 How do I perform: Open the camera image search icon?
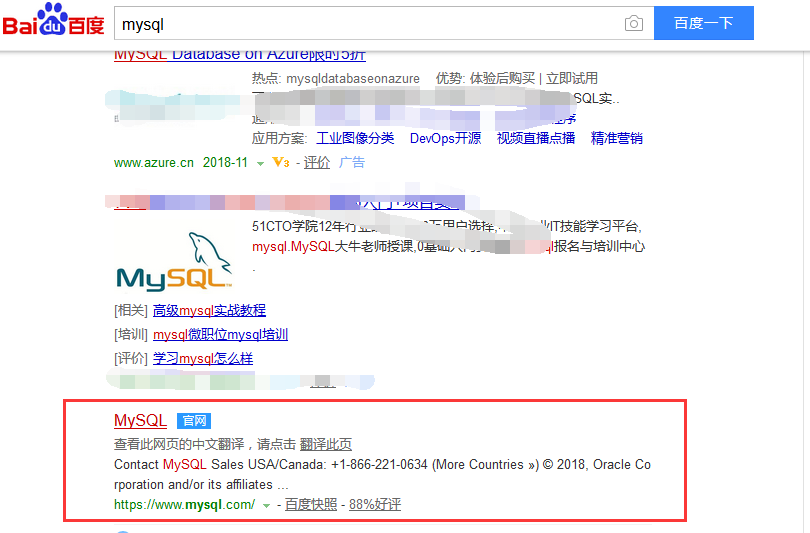coord(633,23)
